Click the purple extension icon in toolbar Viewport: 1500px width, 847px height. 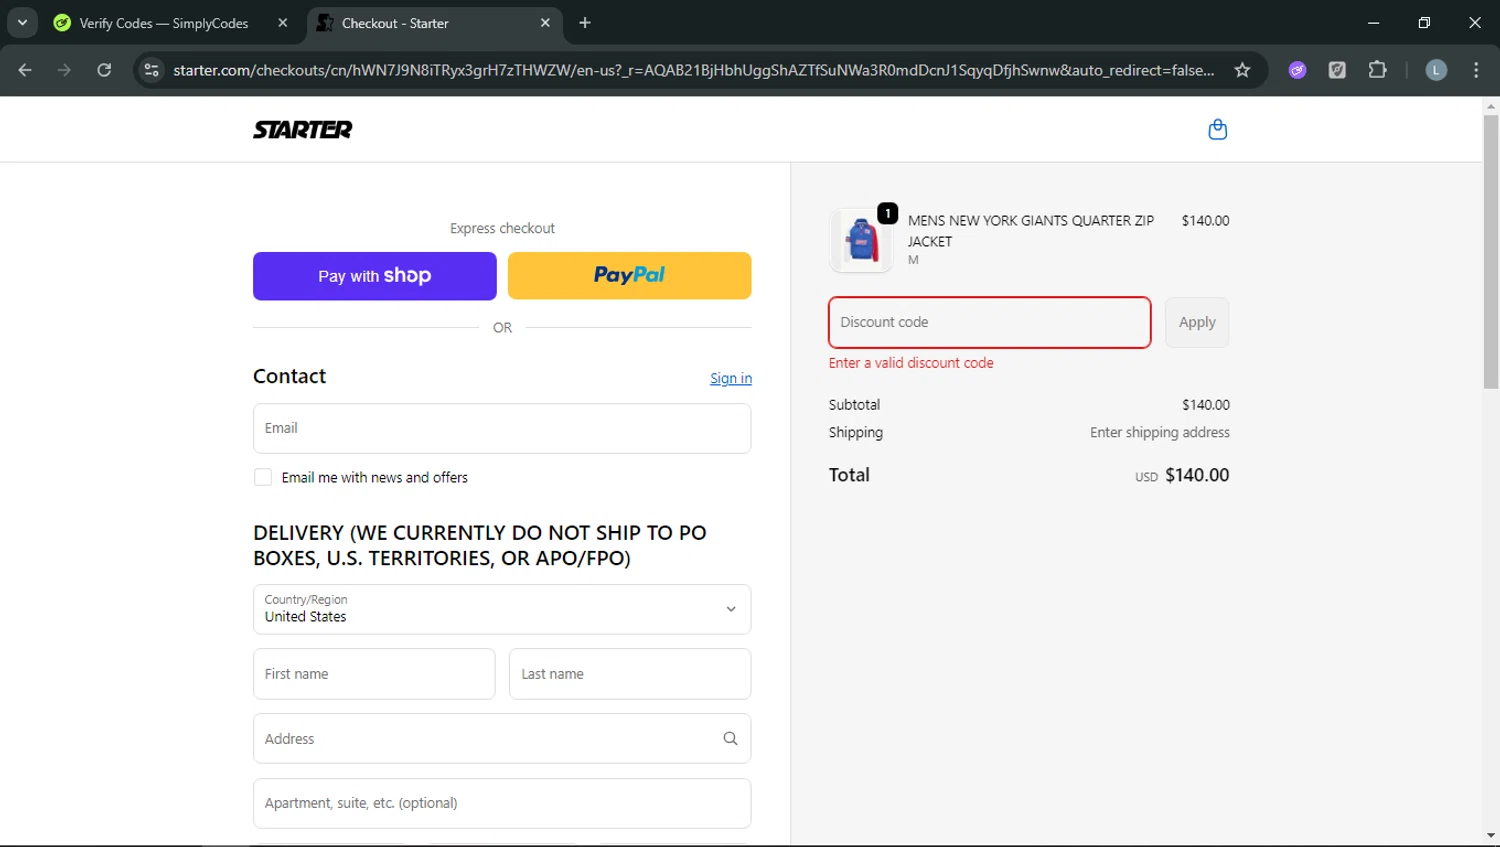(x=1297, y=70)
